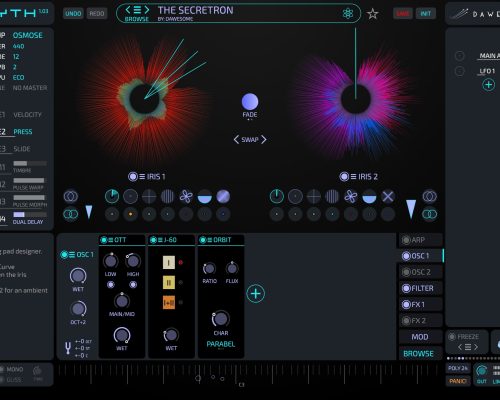Screen dimensions: 500x400
Task: Select Iris 2 half-filled circle transformer icon
Action: point(369,196)
